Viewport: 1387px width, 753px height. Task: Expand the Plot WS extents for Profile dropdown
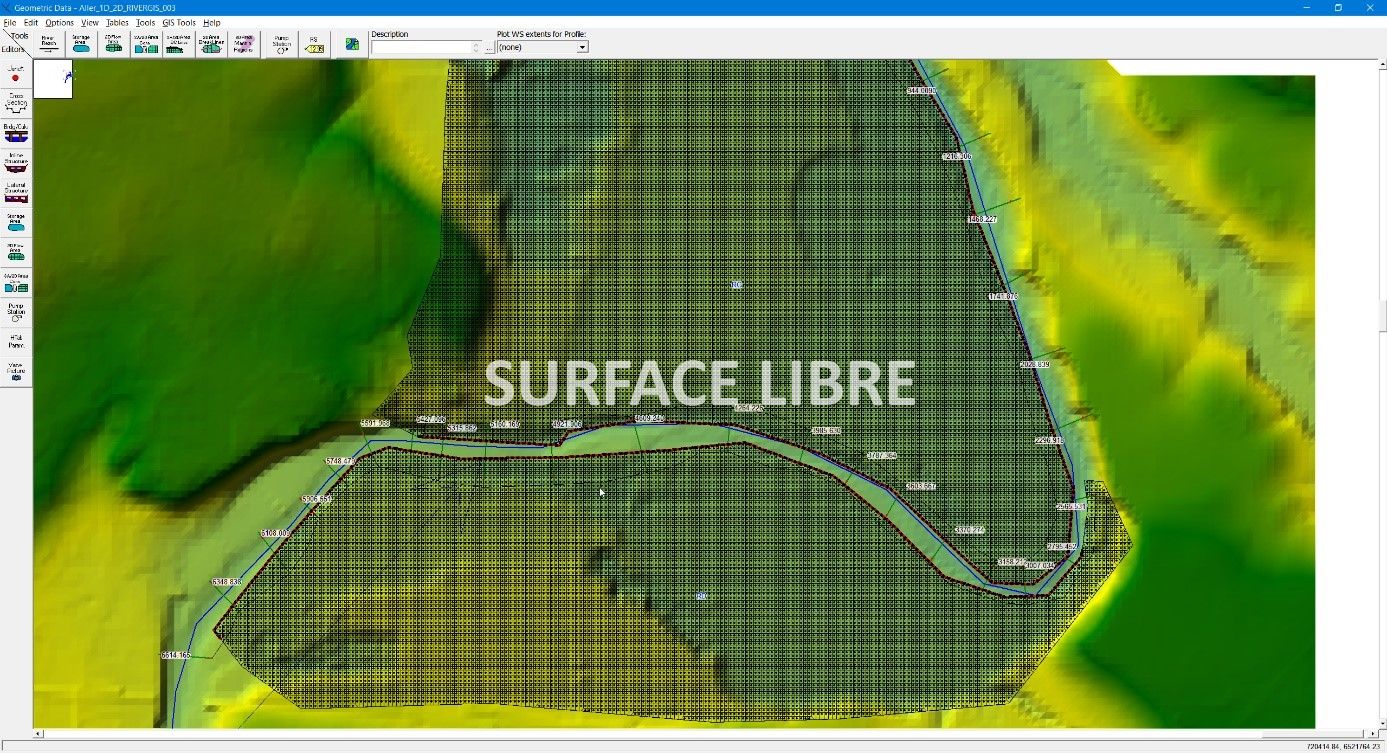point(582,47)
